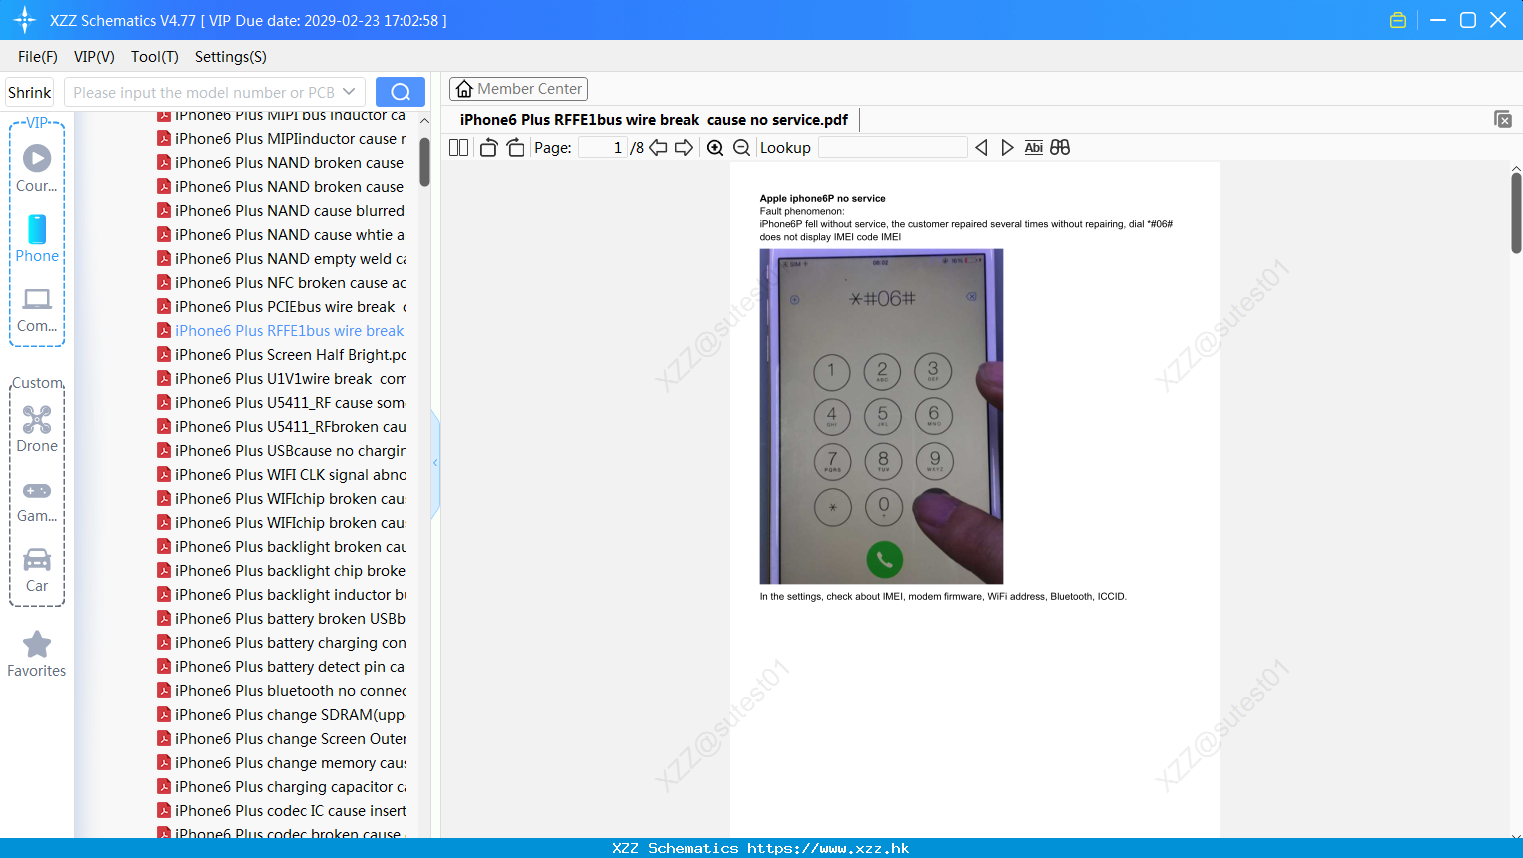The image size is (1523, 858).
Task: Go to next page arrow
Action: point(684,148)
